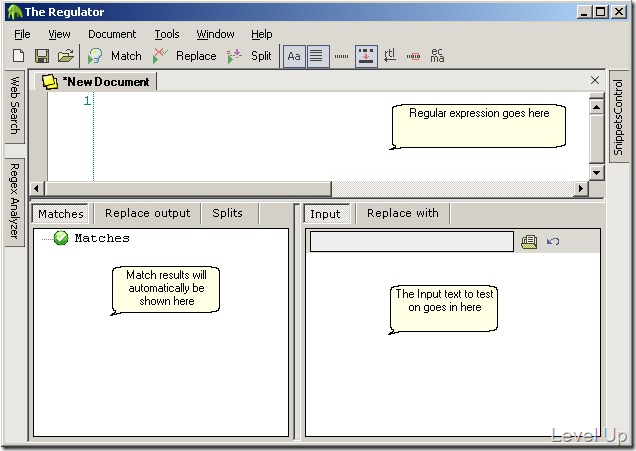Screen dimensions: 636x451
Task: Click in the input text test area
Action: click(x=452, y=344)
